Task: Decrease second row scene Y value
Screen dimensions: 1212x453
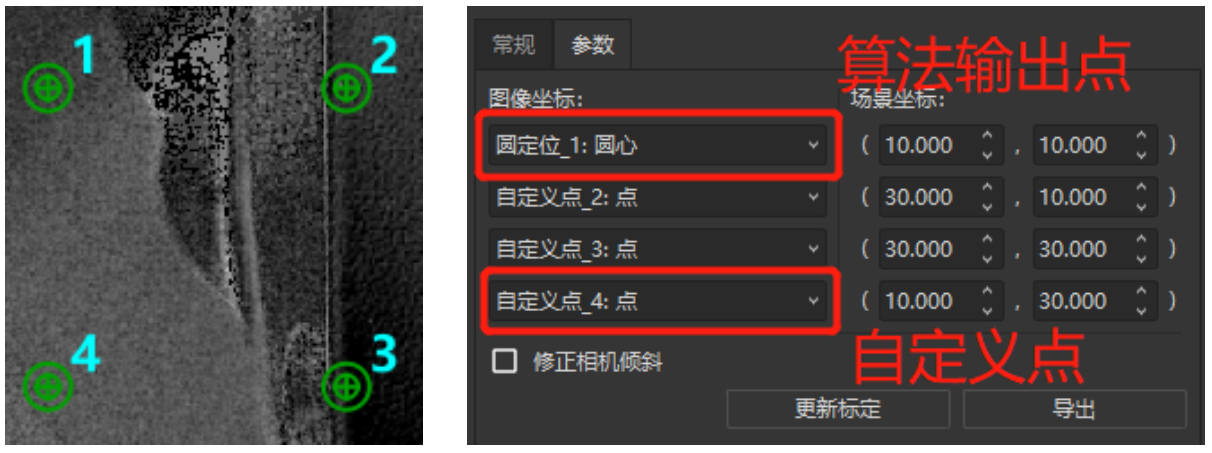Action: pos(1142,206)
